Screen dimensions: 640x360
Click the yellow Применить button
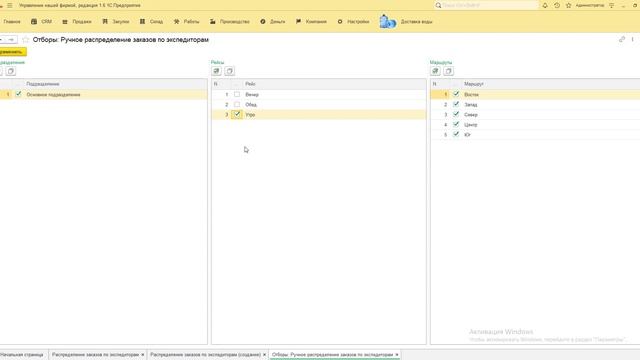(13, 52)
